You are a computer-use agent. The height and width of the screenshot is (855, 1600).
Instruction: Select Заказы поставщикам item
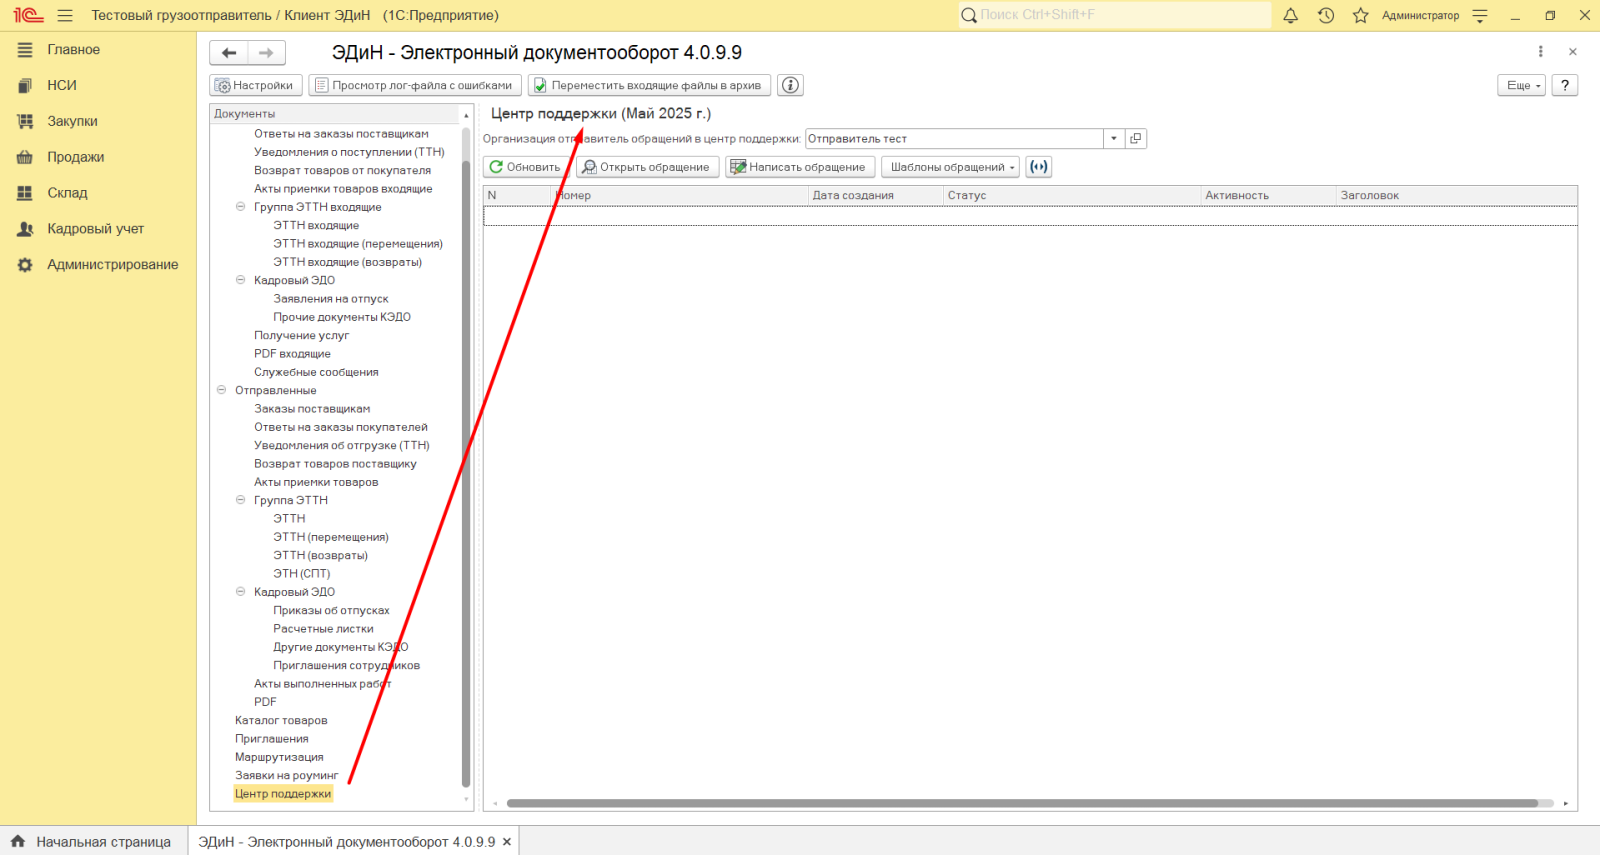point(312,409)
